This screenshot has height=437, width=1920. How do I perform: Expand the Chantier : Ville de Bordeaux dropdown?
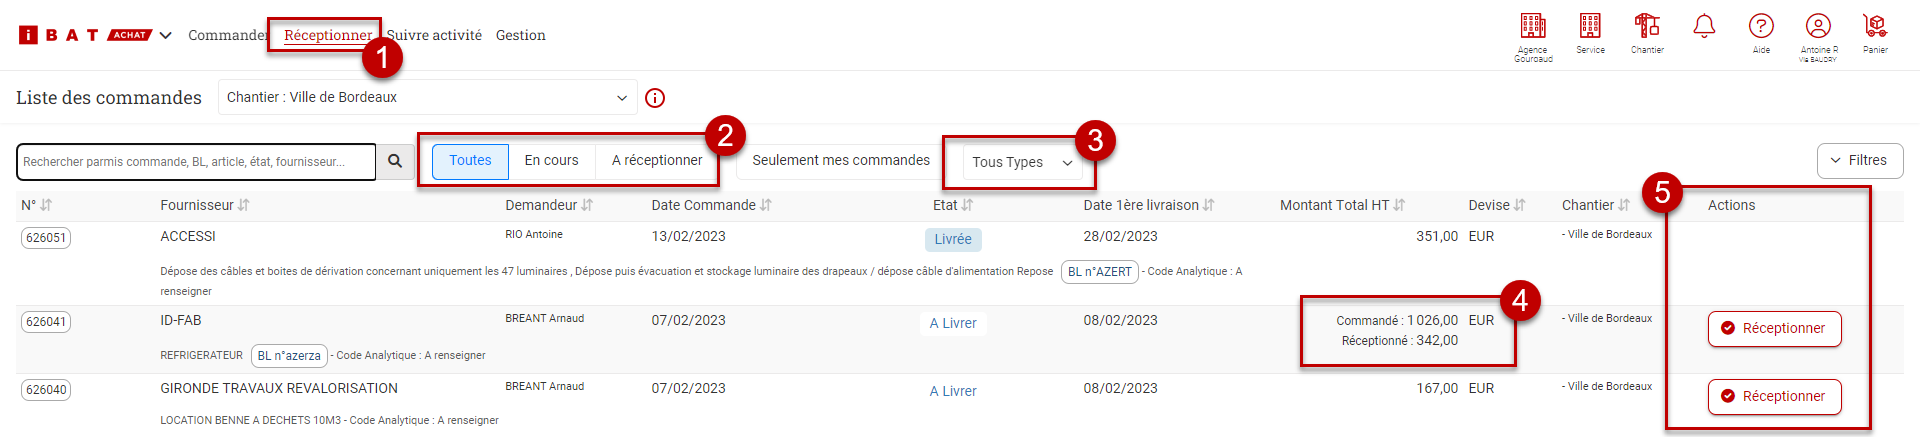427,98
